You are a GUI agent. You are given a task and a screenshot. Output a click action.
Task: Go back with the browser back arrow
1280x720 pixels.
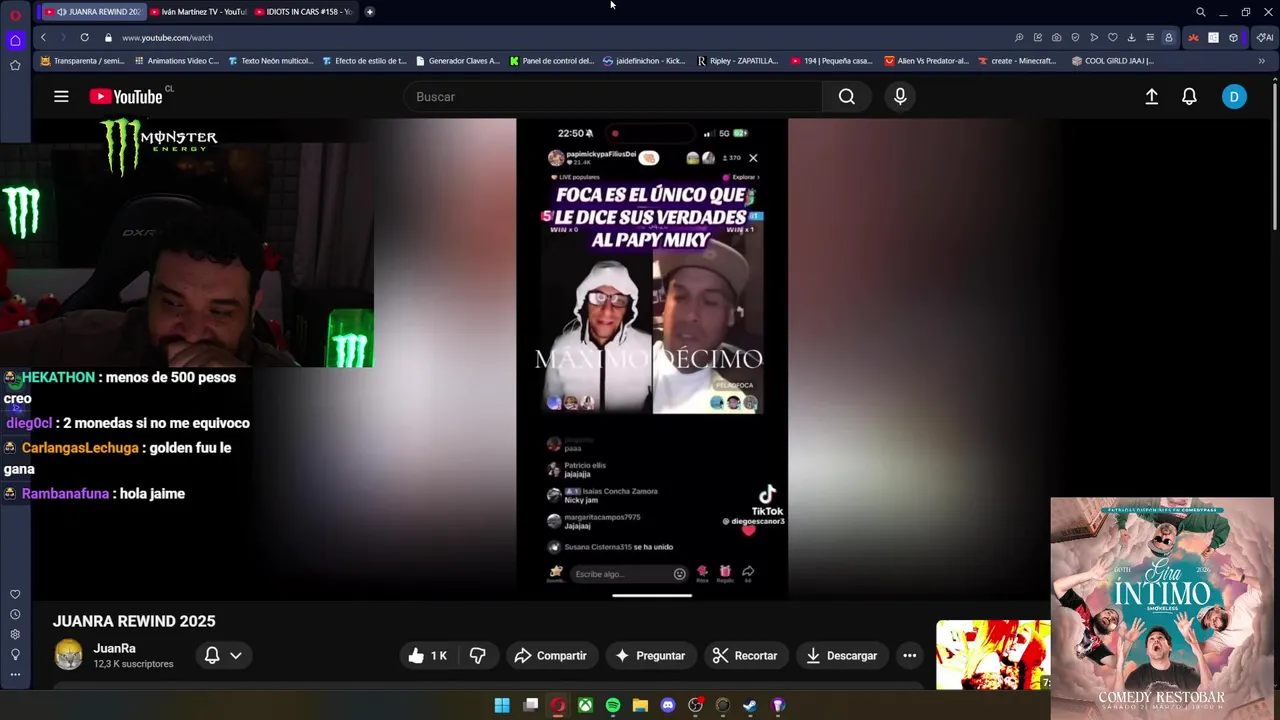43,37
